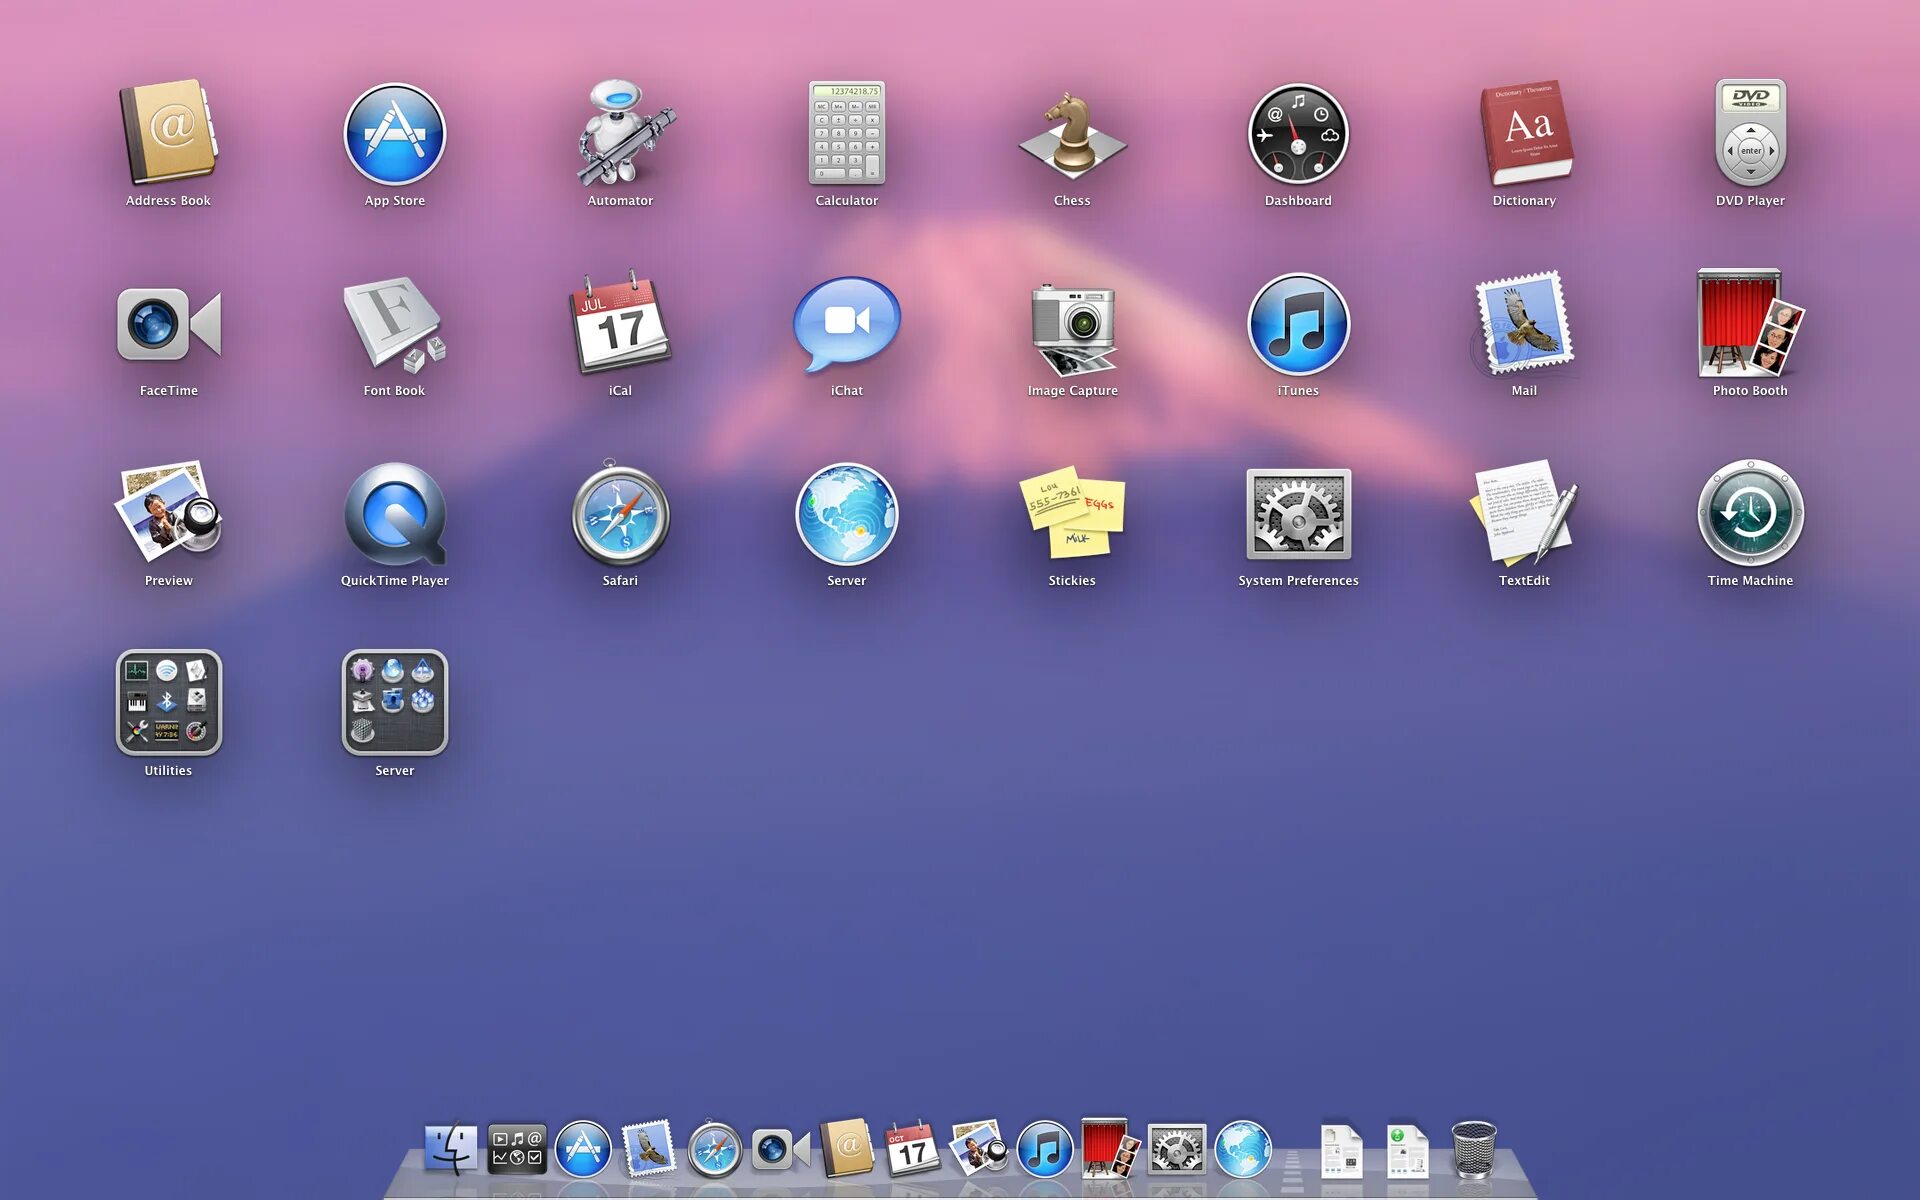The image size is (1920, 1200).
Task: Click the FaceTime camera icon in the Dock
Action: pyautogui.click(x=781, y=1150)
